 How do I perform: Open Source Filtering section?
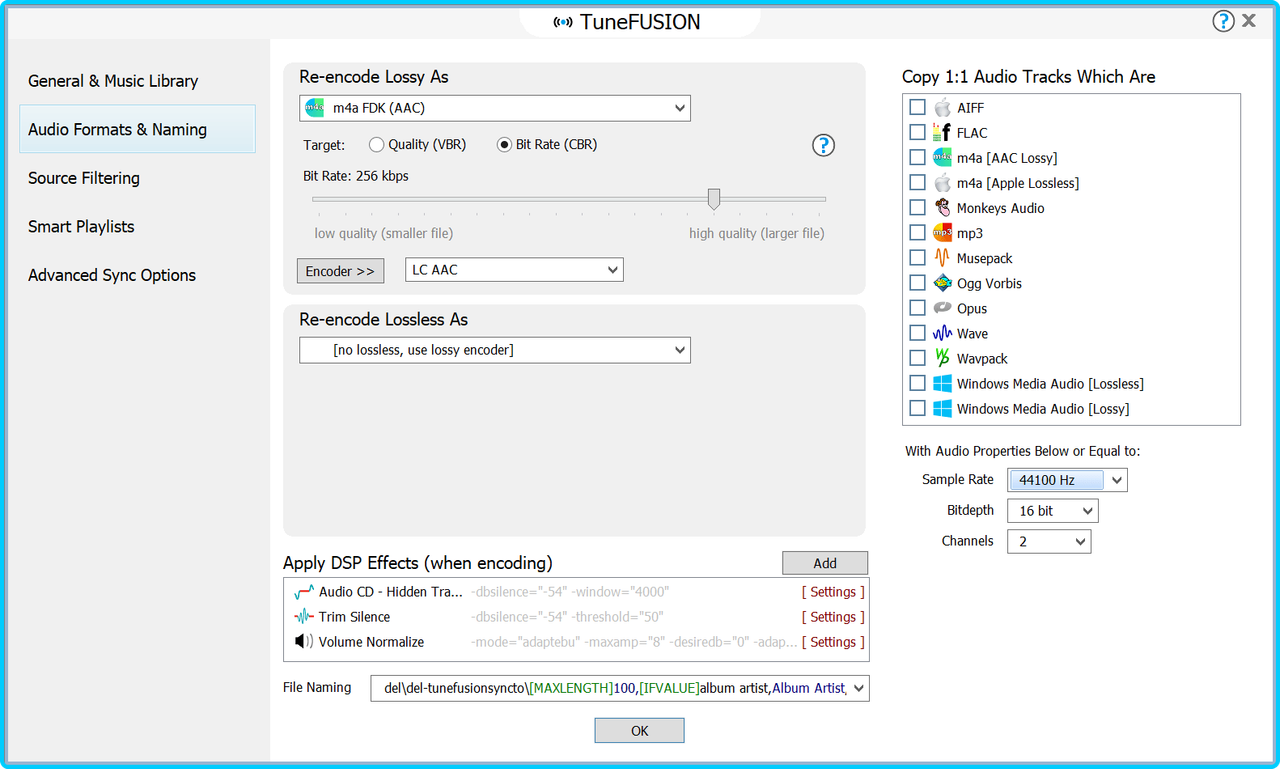(84, 178)
